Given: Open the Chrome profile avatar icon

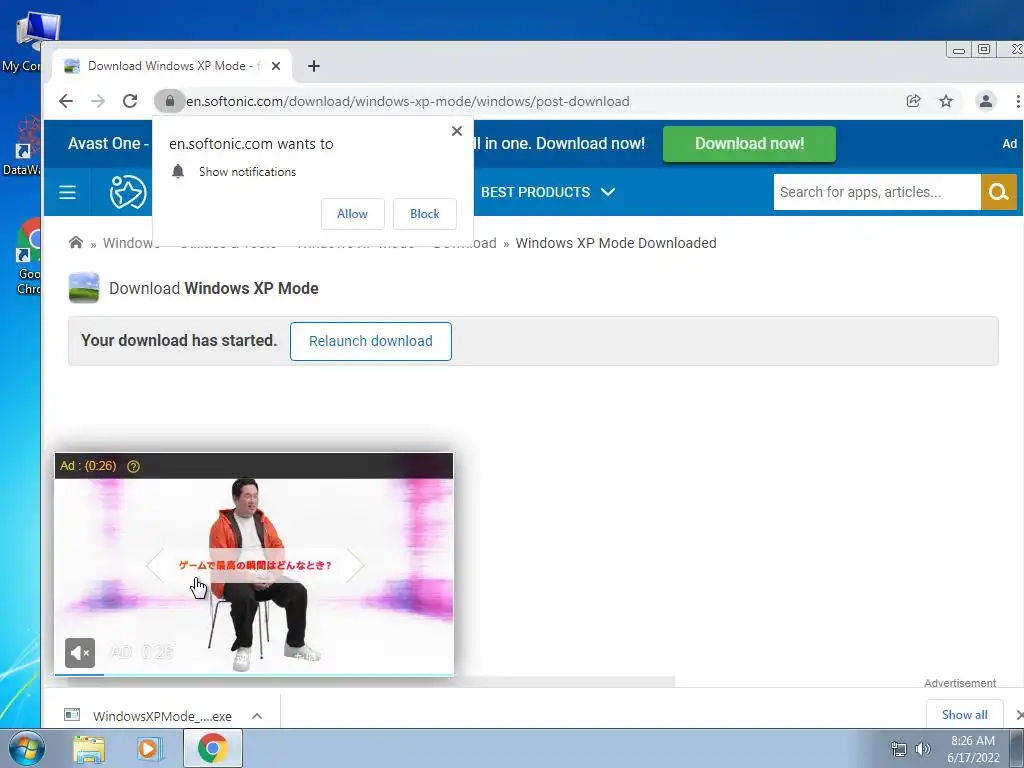Looking at the screenshot, I should [x=985, y=101].
